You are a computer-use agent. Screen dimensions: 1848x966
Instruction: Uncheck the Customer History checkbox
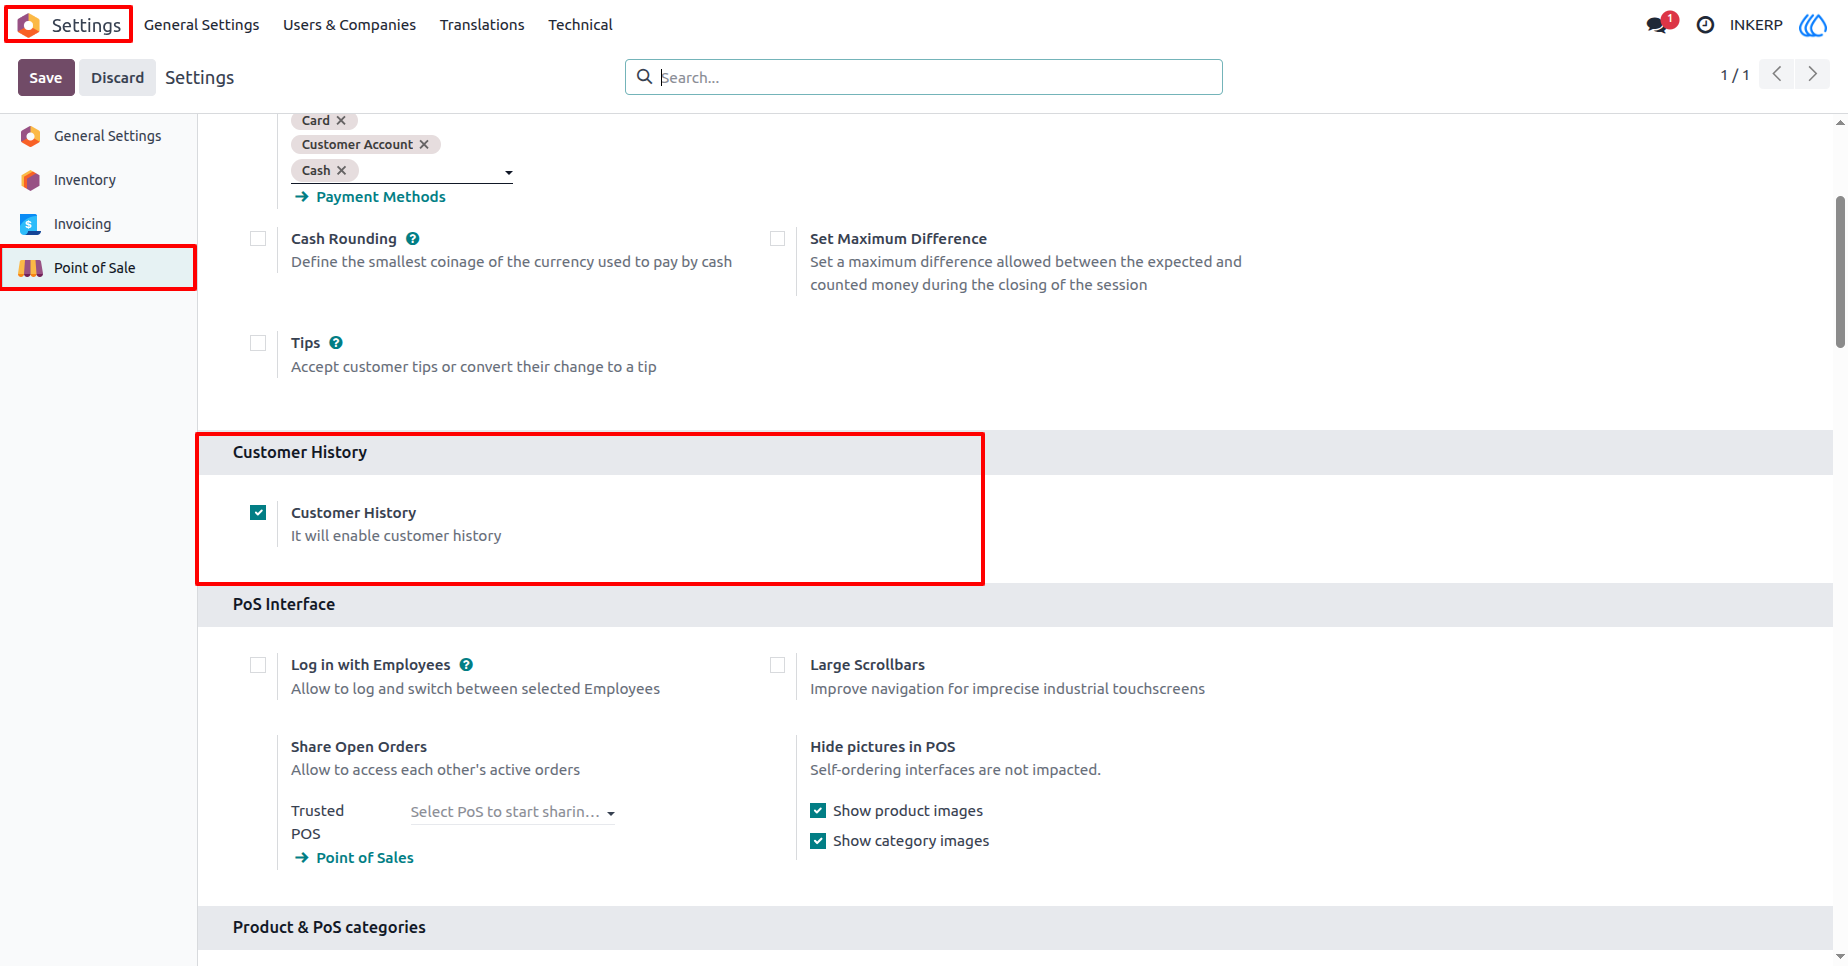258,513
